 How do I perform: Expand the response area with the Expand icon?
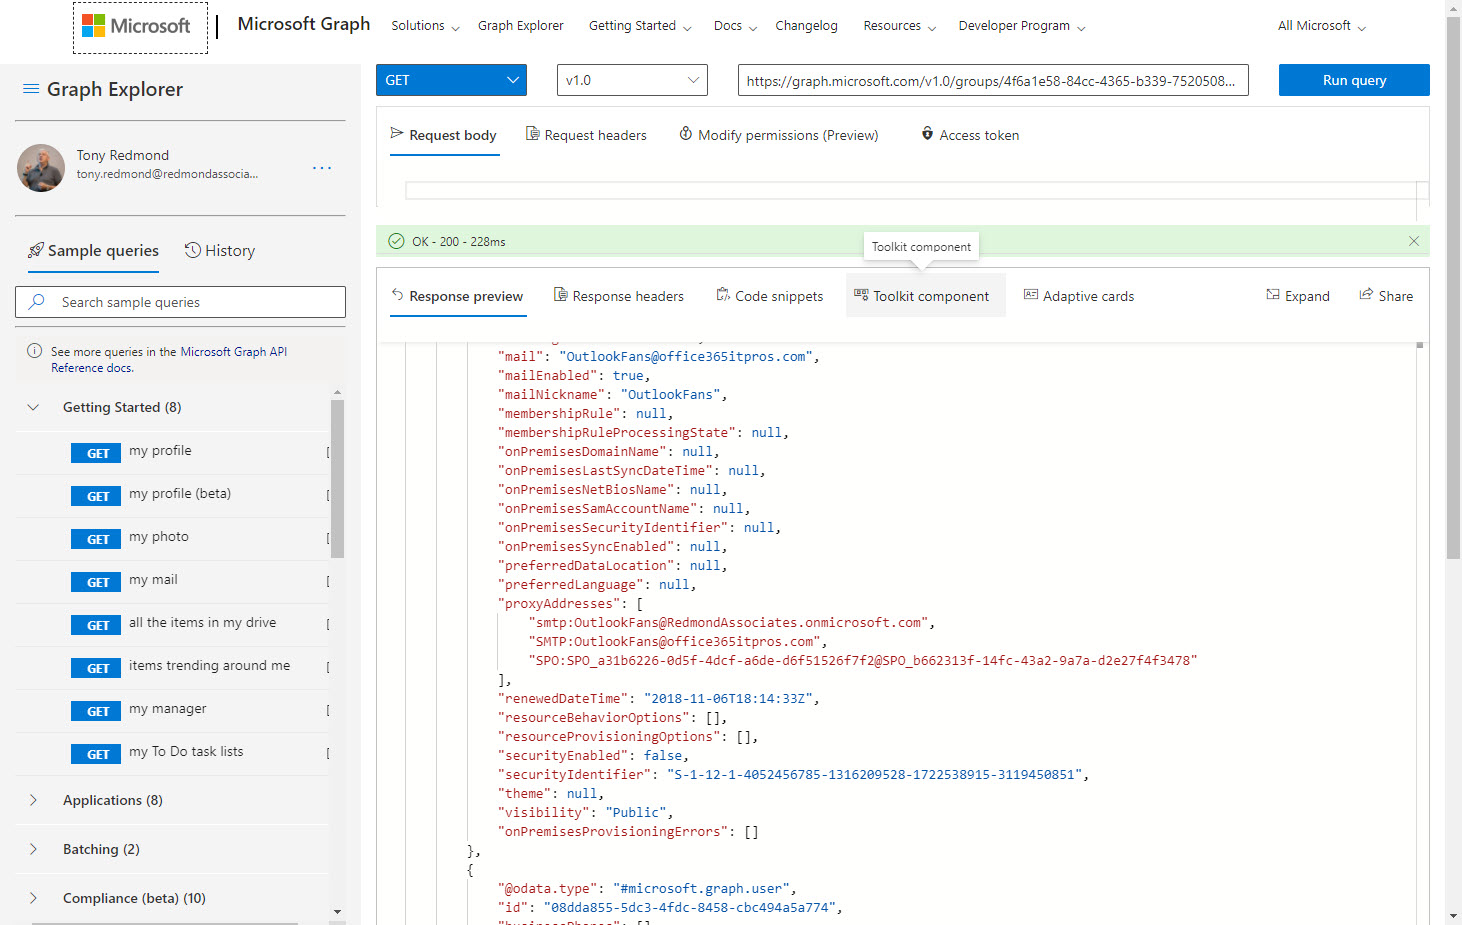(1297, 295)
